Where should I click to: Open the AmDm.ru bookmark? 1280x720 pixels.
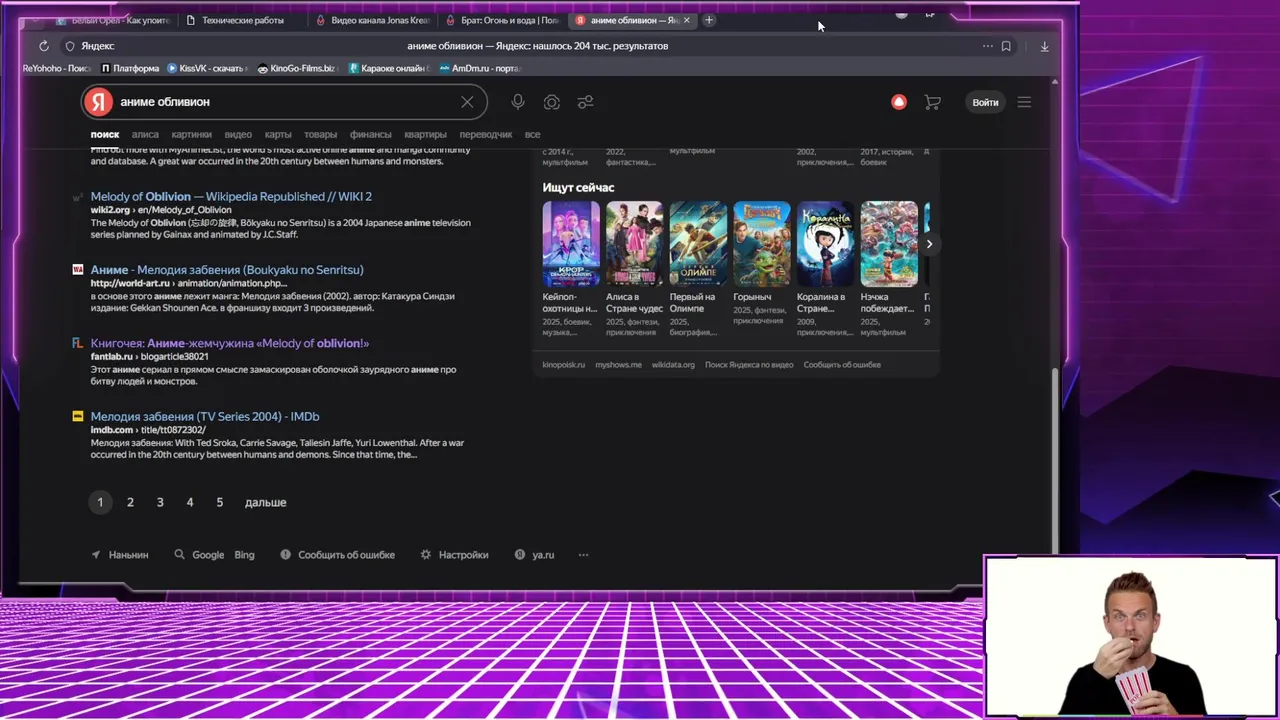click(480, 68)
